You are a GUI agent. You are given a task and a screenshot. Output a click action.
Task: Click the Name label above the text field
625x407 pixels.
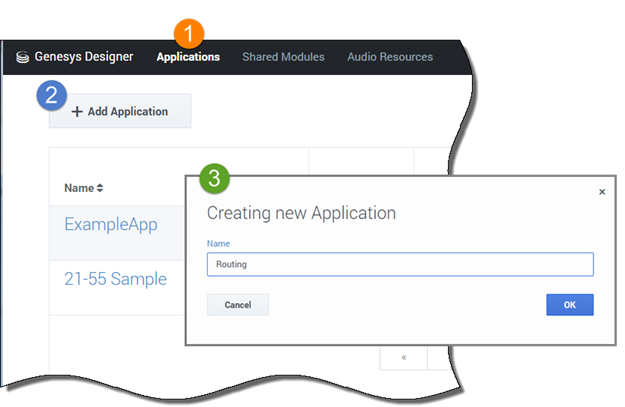[217, 243]
